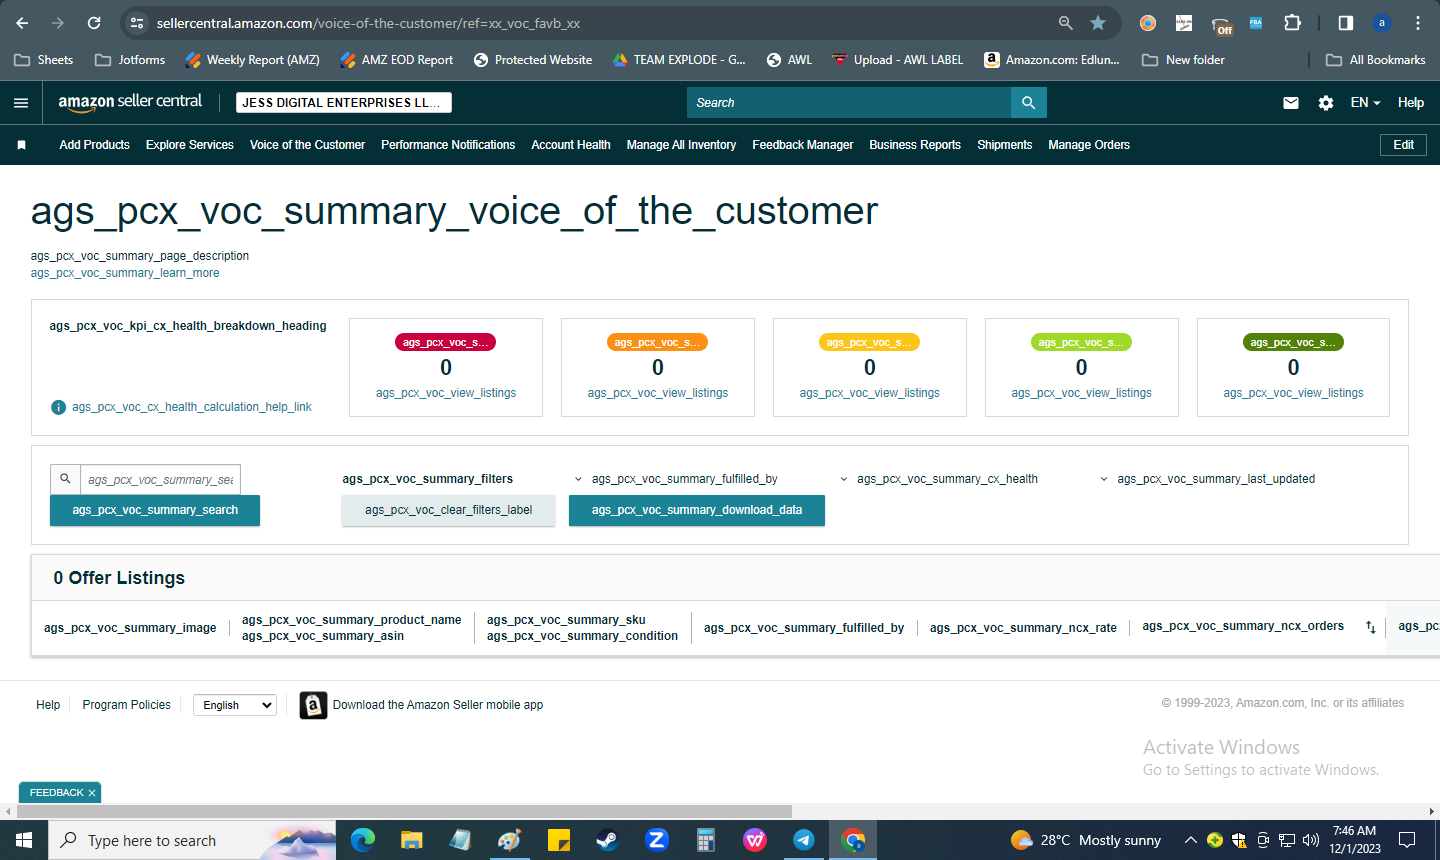Close the FEEDBACK tab with its X
This screenshot has height=860, width=1440.
[x=92, y=793]
